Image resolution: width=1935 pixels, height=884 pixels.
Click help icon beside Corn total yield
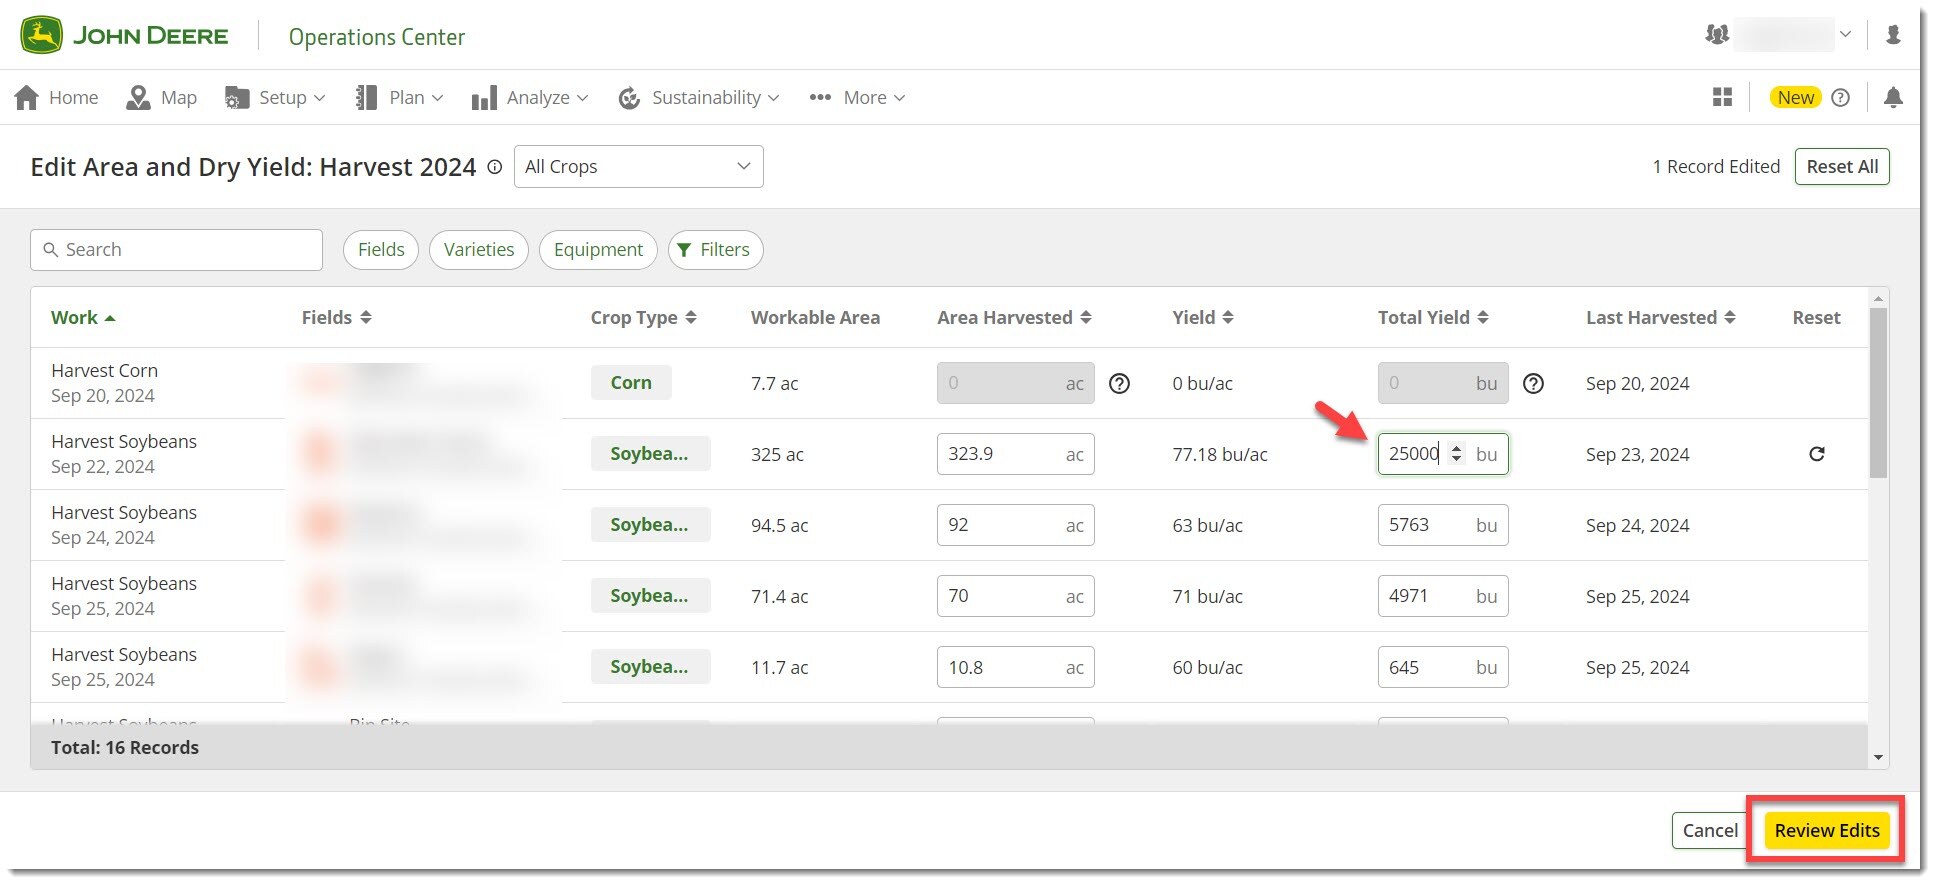point(1533,383)
